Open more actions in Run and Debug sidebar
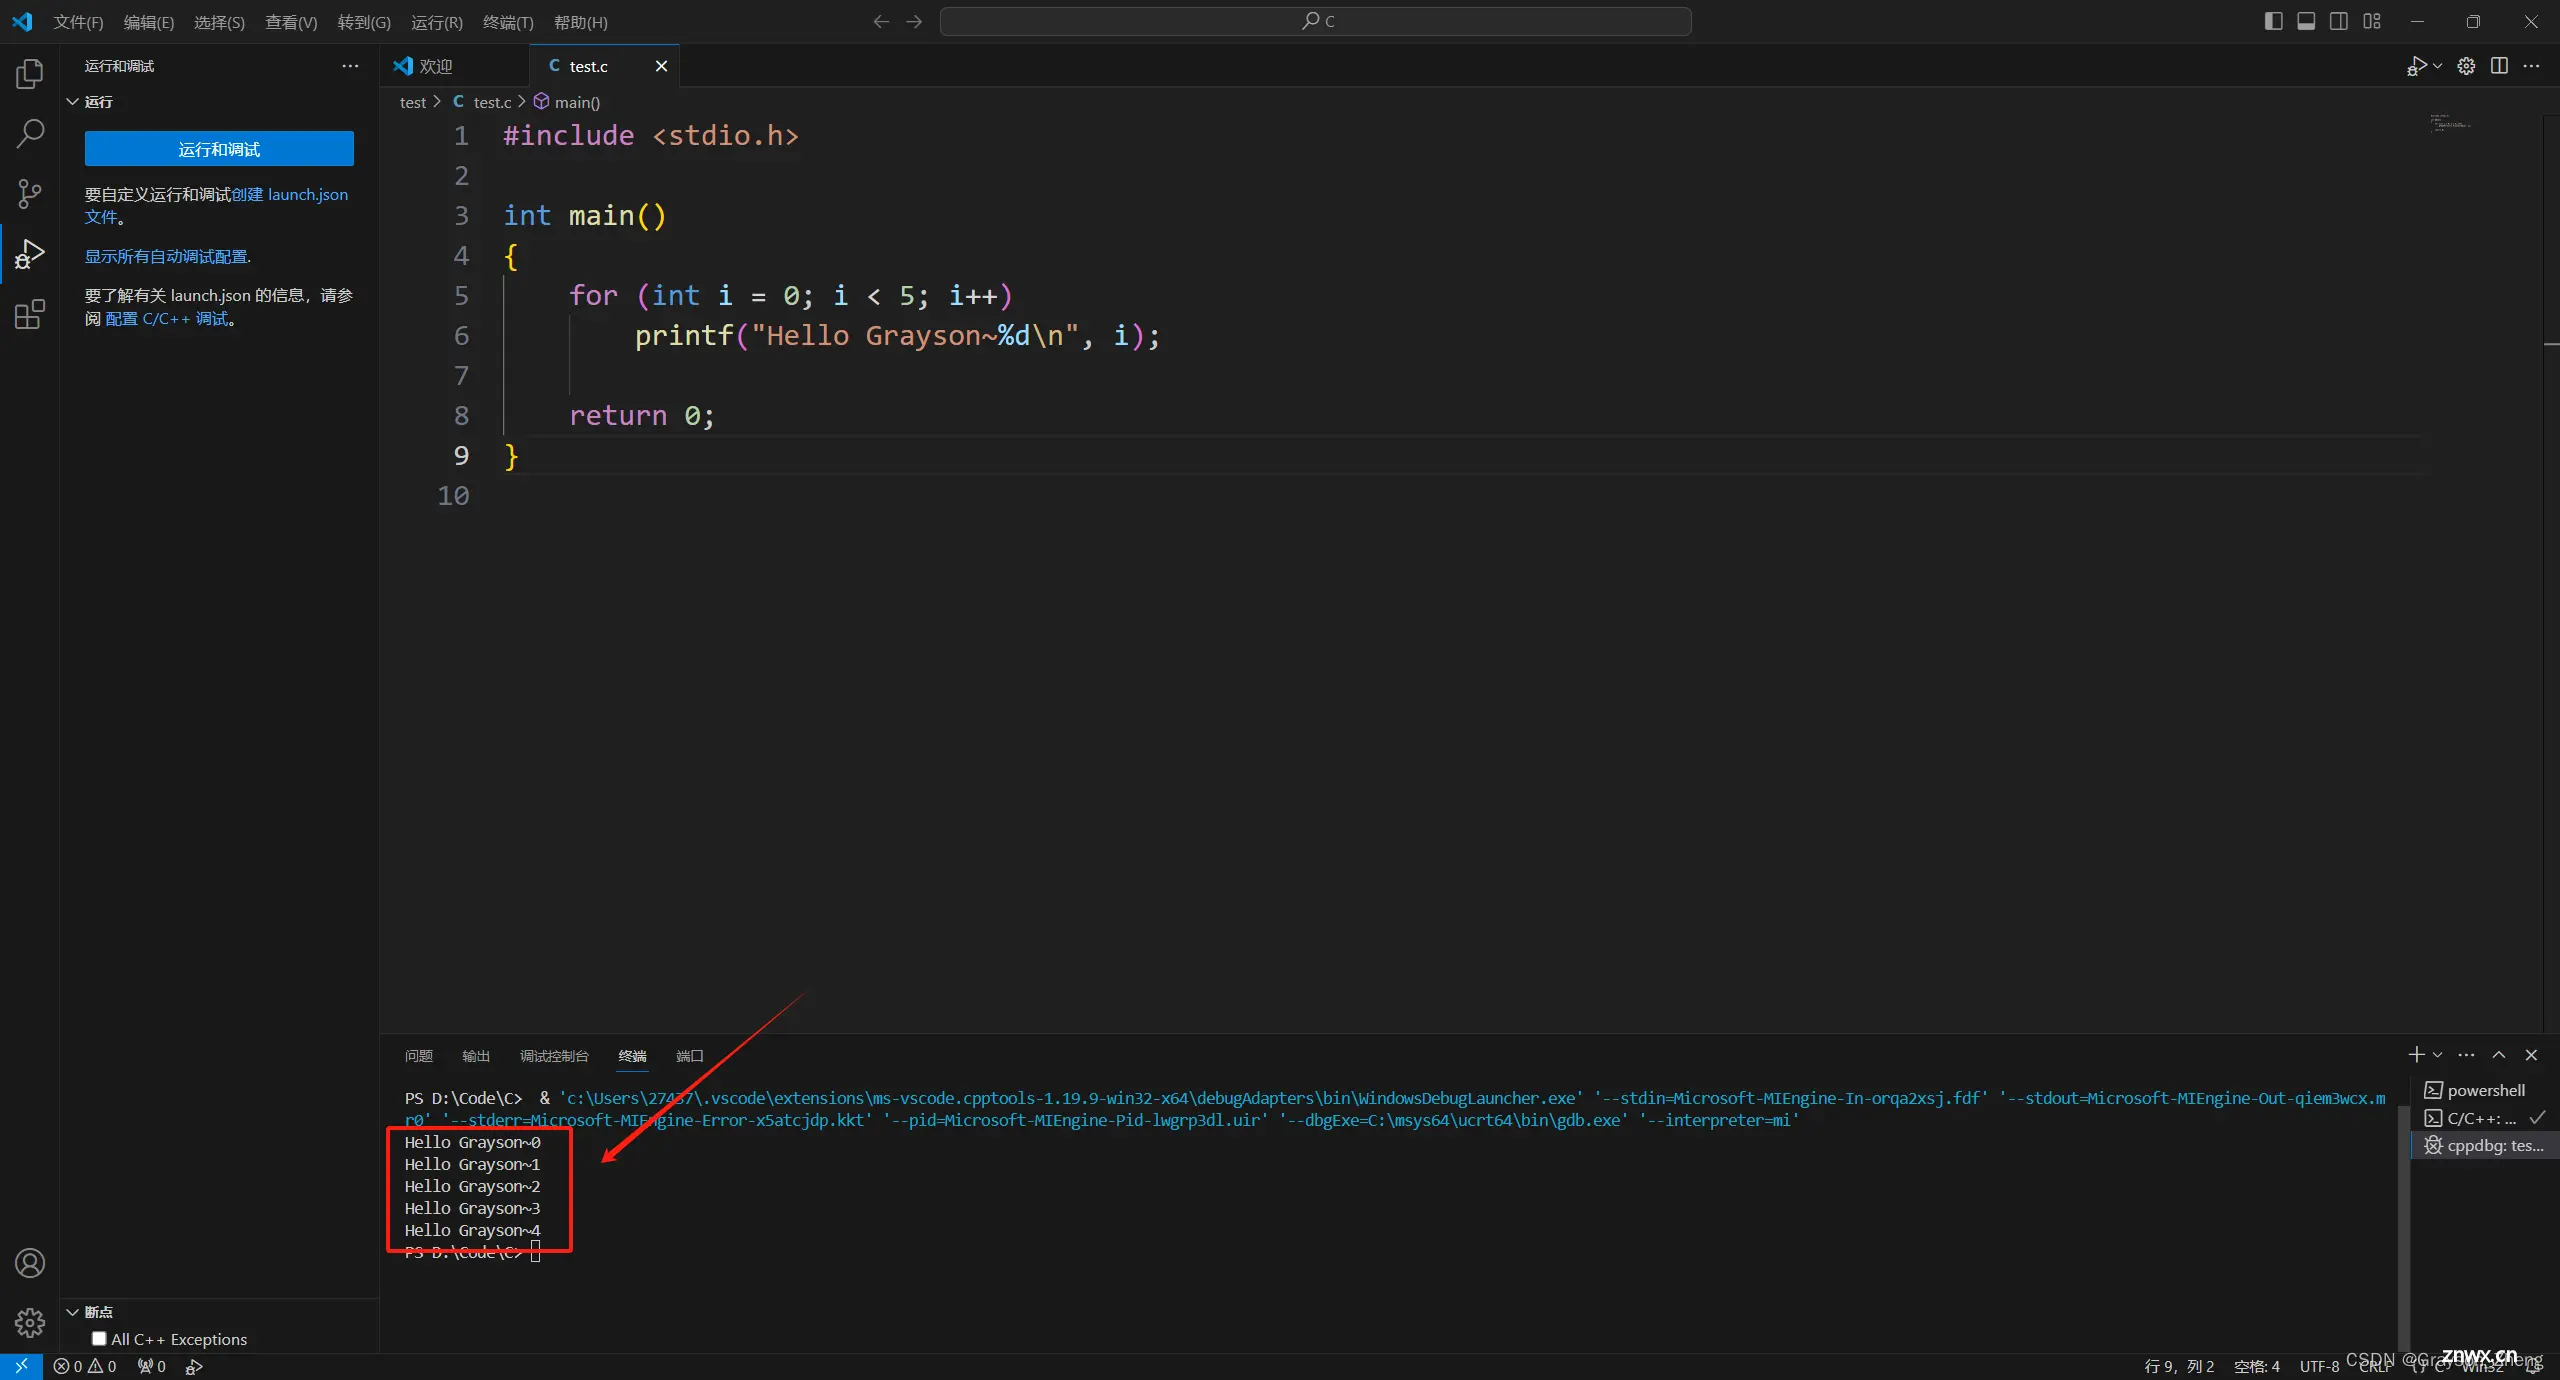Screen dimensions: 2560x1380 (x=350, y=66)
